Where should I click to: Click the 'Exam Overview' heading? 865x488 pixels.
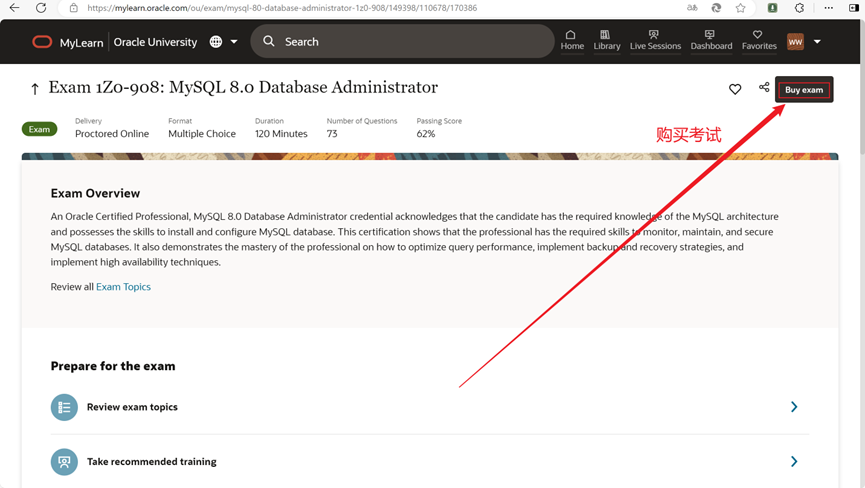point(95,193)
